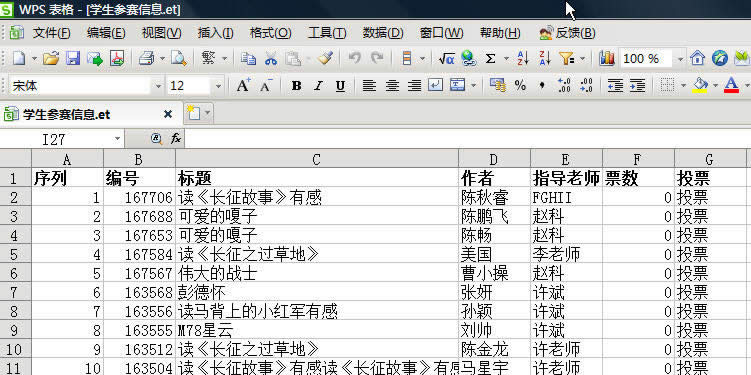Increase decimal places
Image resolution: width=751 pixels, height=375 pixels.
click(x=564, y=86)
